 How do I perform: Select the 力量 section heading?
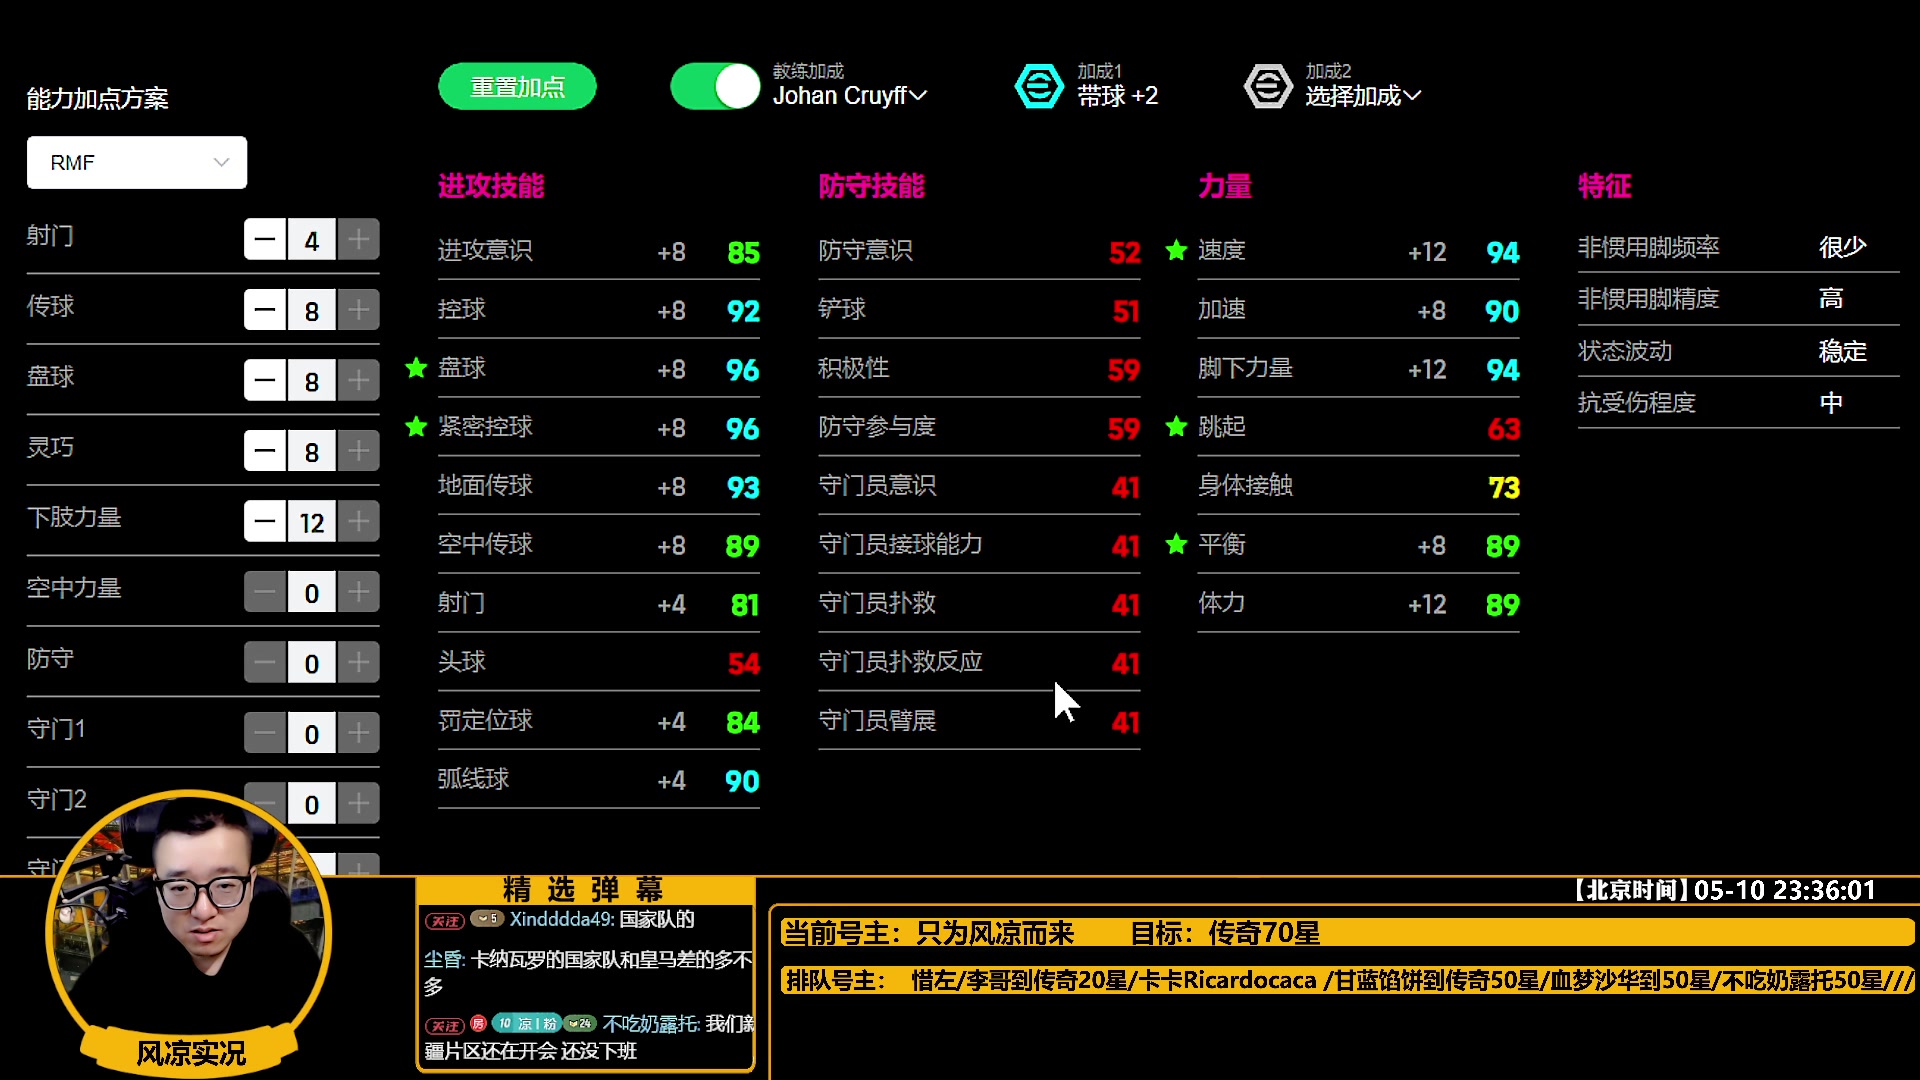click(1225, 186)
